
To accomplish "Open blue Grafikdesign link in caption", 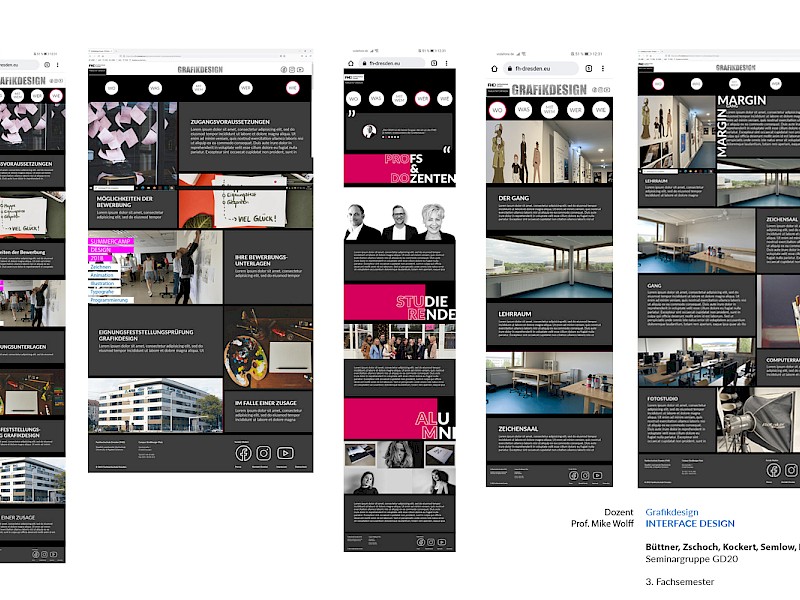I will click(x=672, y=512).
